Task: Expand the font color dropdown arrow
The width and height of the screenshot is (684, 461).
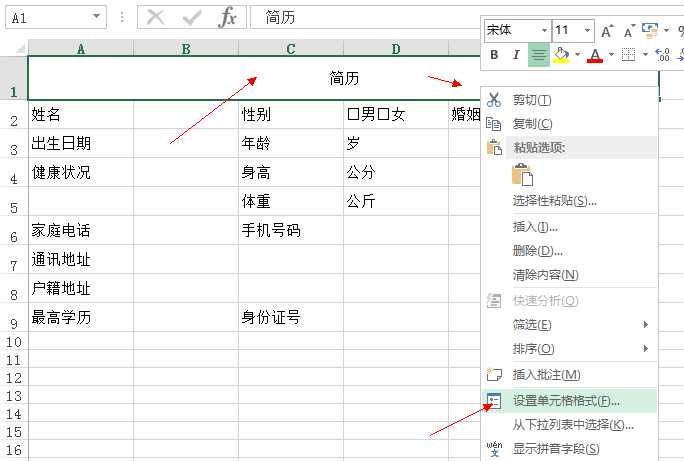Action: (x=611, y=55)
